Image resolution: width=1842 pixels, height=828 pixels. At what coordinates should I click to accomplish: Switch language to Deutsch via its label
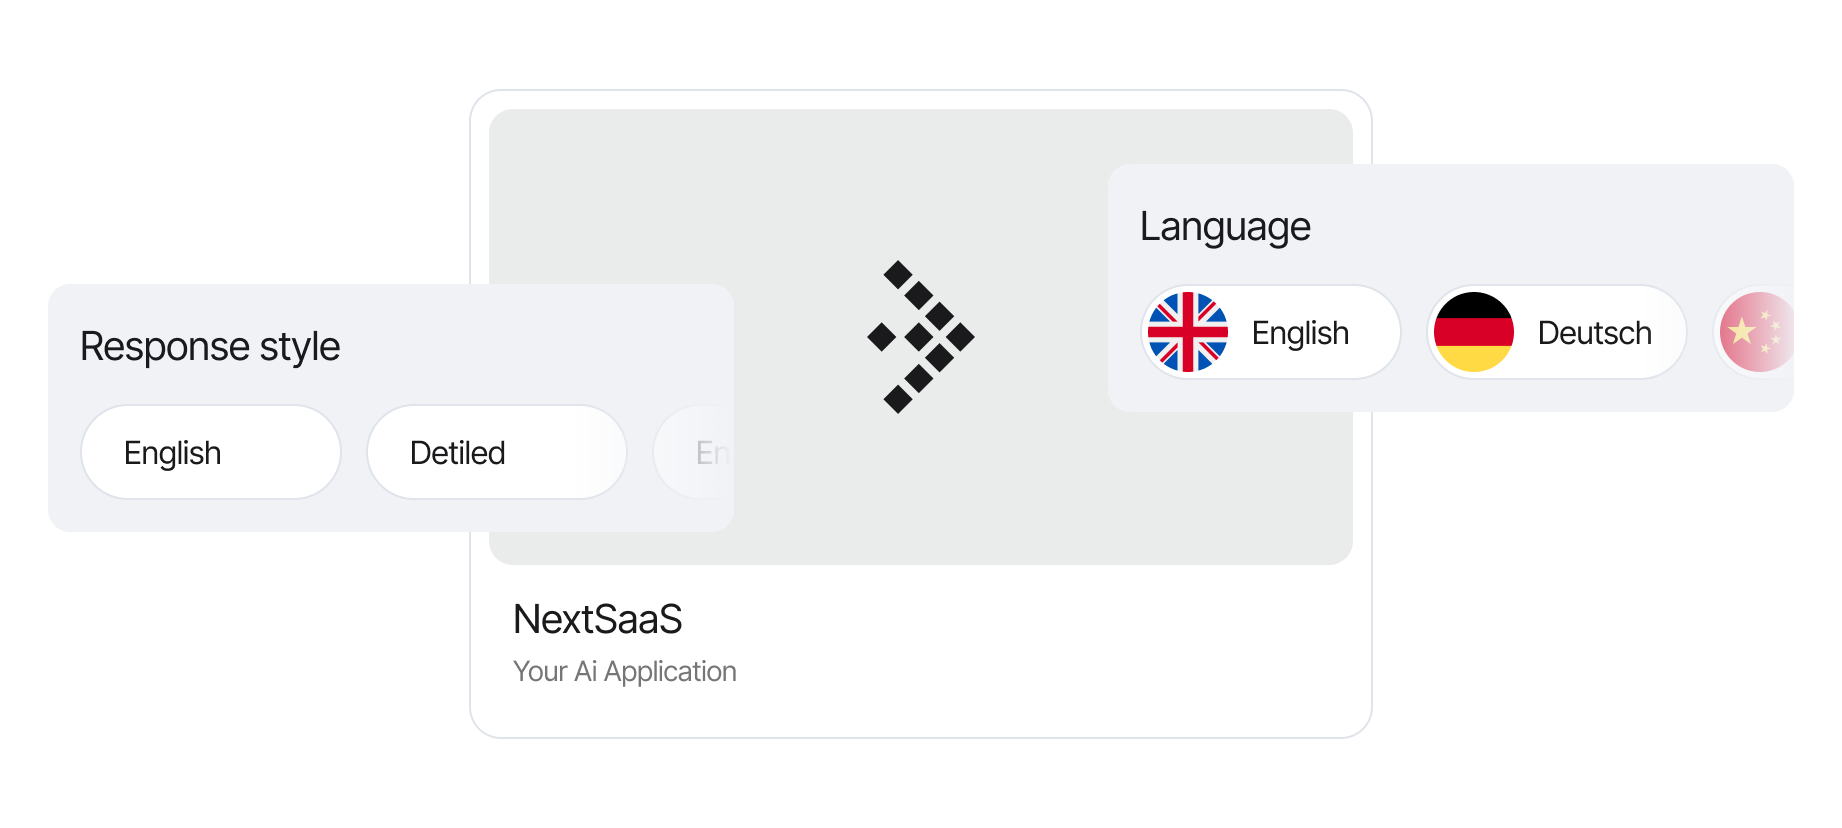point(1594,333)
